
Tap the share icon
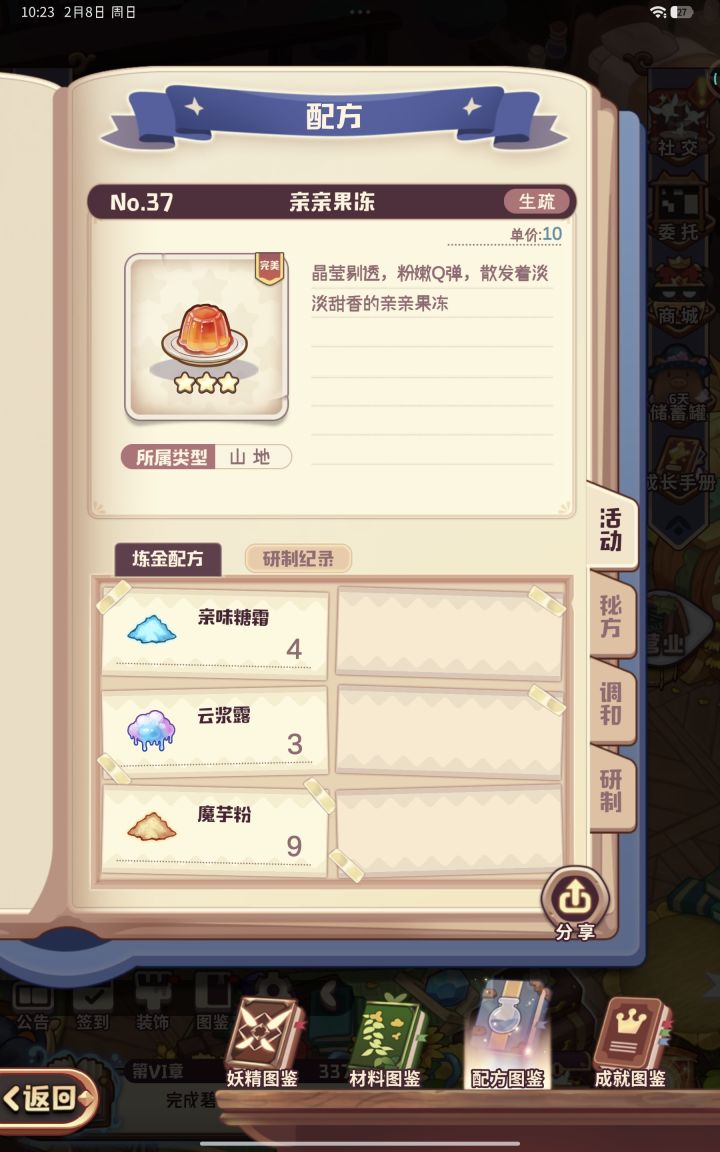tap(575, 897)
